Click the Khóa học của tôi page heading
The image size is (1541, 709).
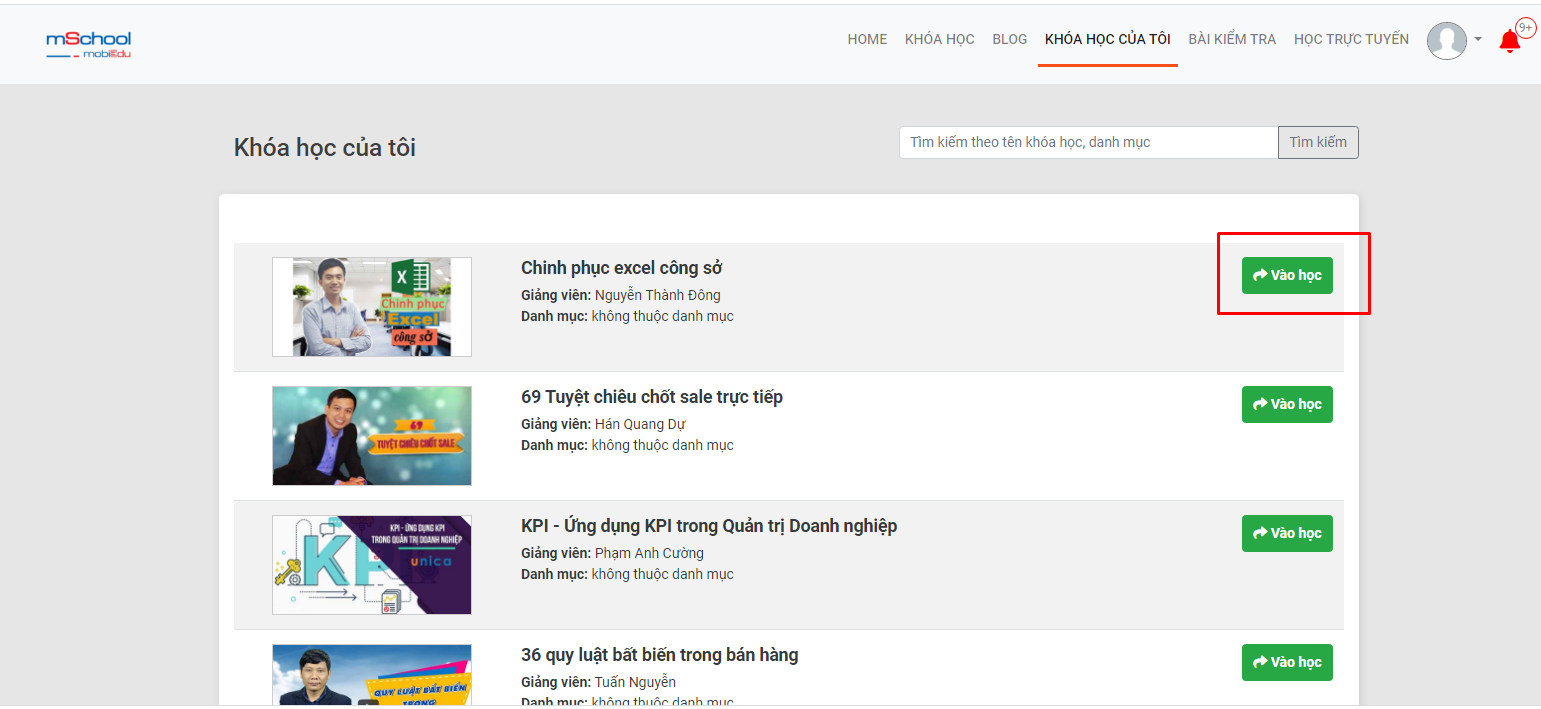[325, 148]
